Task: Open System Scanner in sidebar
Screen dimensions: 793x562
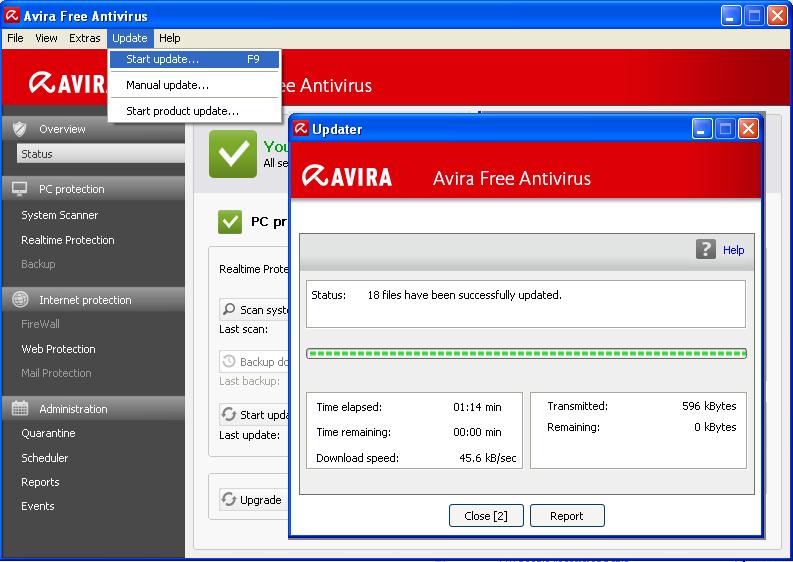Action: 60,215
